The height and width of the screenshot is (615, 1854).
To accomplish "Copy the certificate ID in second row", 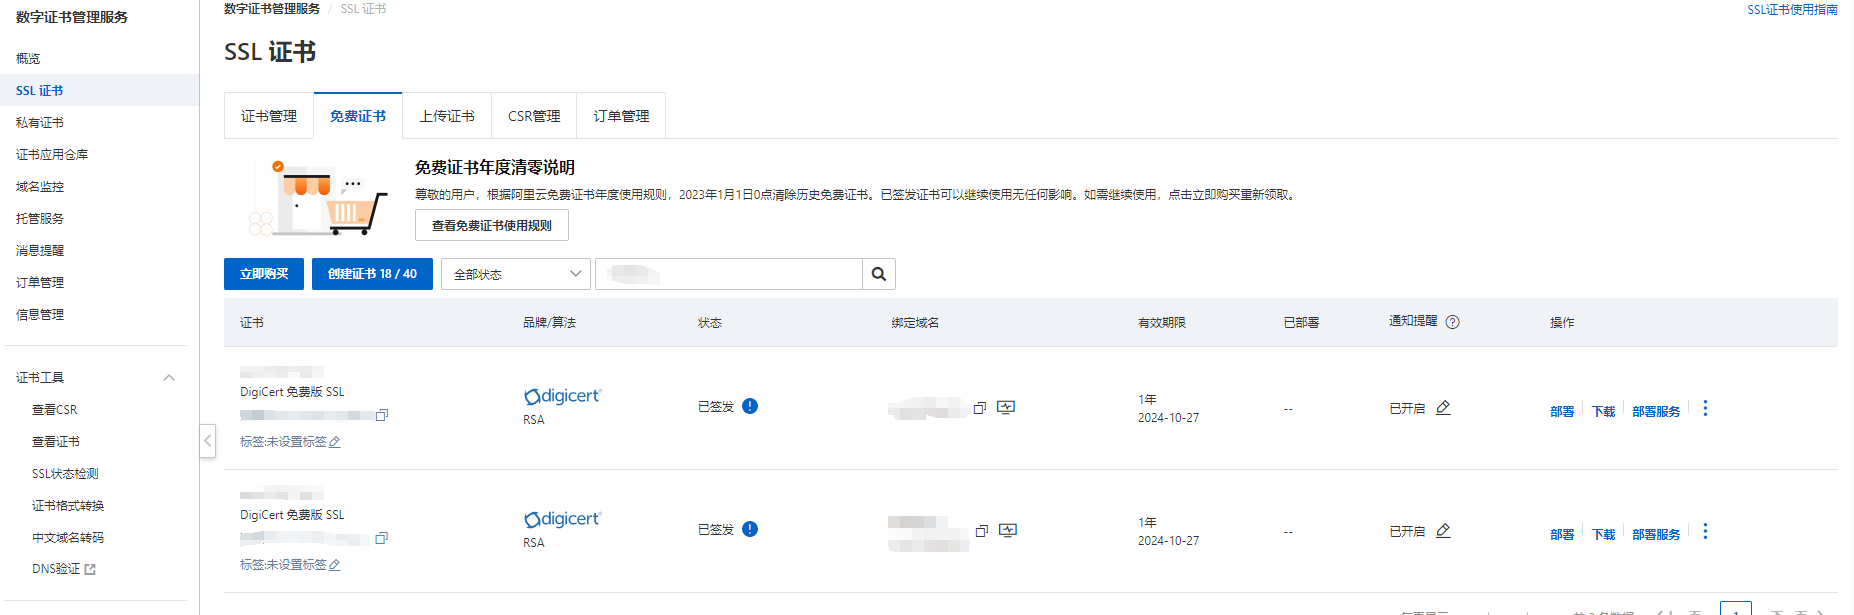I will pyautogui.click(x=382, y=538).
